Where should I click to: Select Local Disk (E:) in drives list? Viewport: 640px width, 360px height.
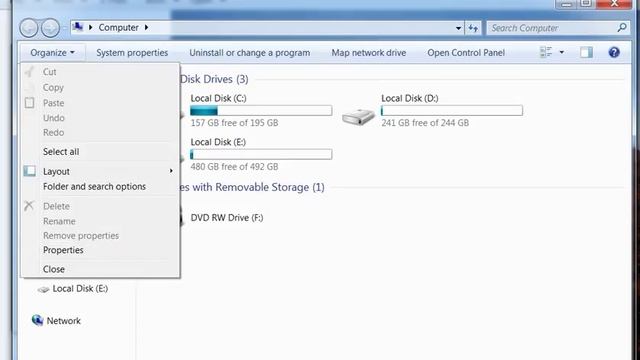coord(218,142)
